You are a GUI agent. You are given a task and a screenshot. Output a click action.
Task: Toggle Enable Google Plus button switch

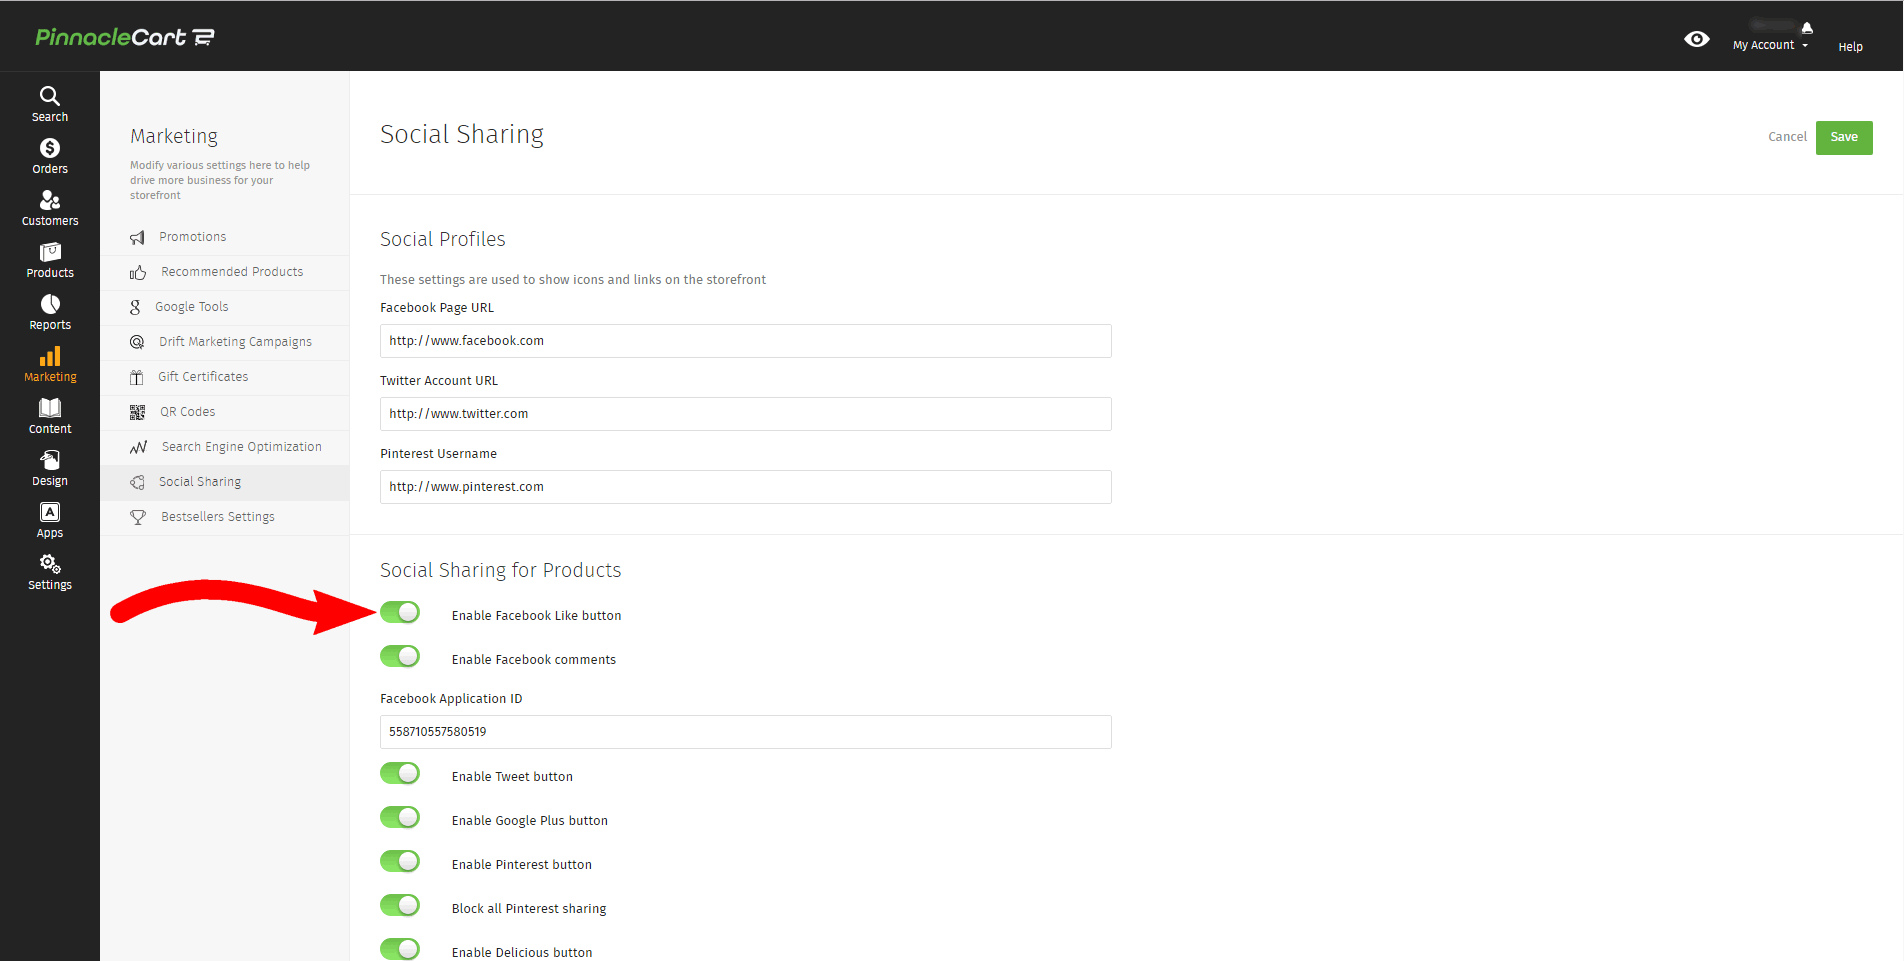coord(400,817)
